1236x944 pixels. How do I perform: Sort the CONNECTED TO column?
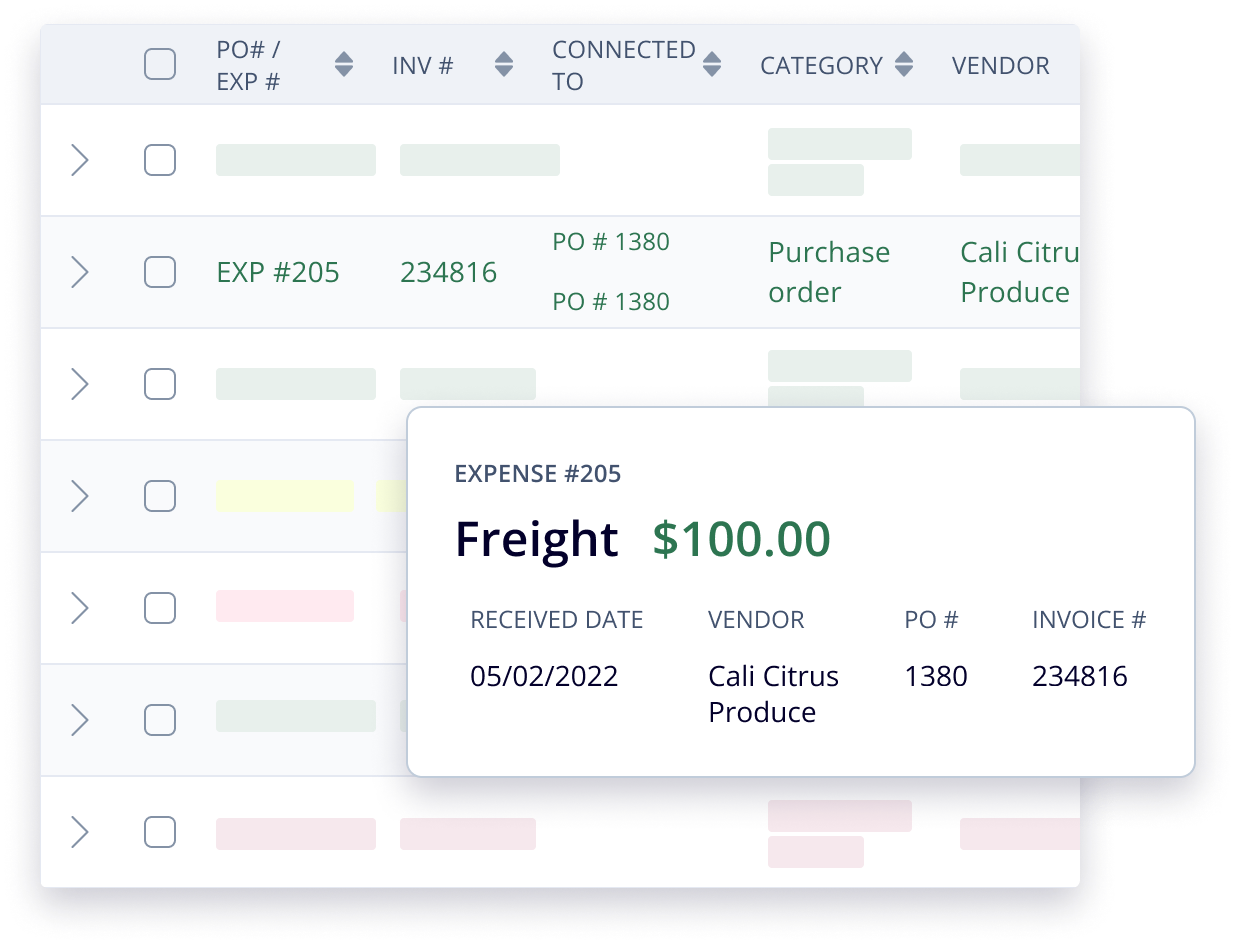coord(712,63)
